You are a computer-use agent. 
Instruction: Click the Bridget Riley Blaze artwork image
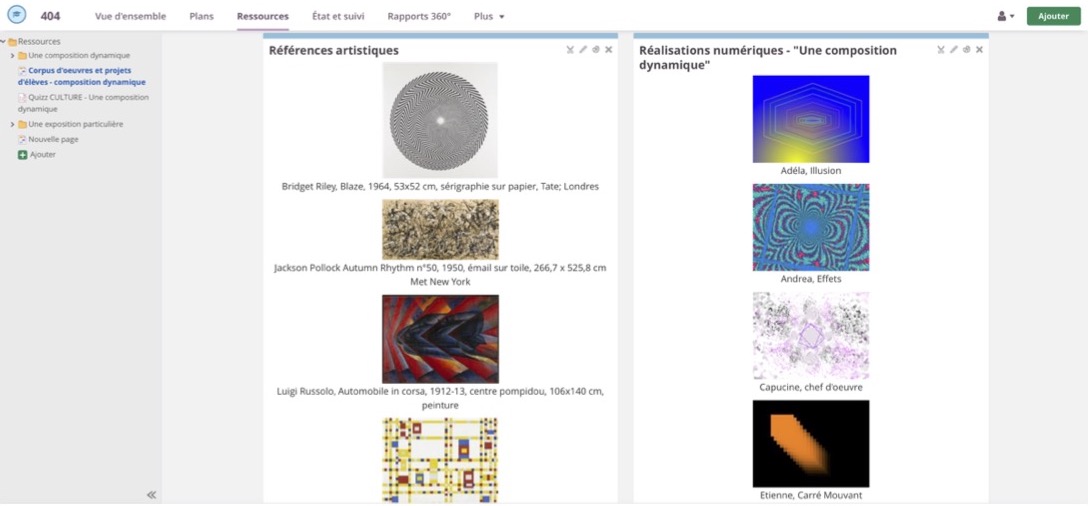[440, 120]
